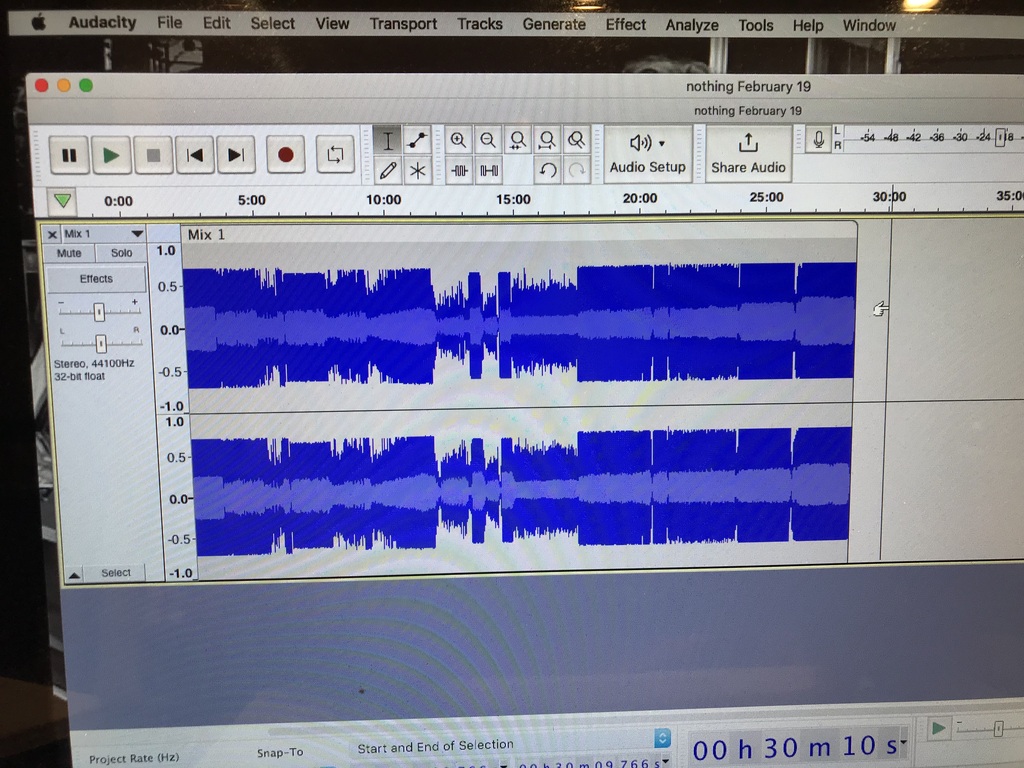
Task: Click the Undo arrow icon
Action: (547, 170)
